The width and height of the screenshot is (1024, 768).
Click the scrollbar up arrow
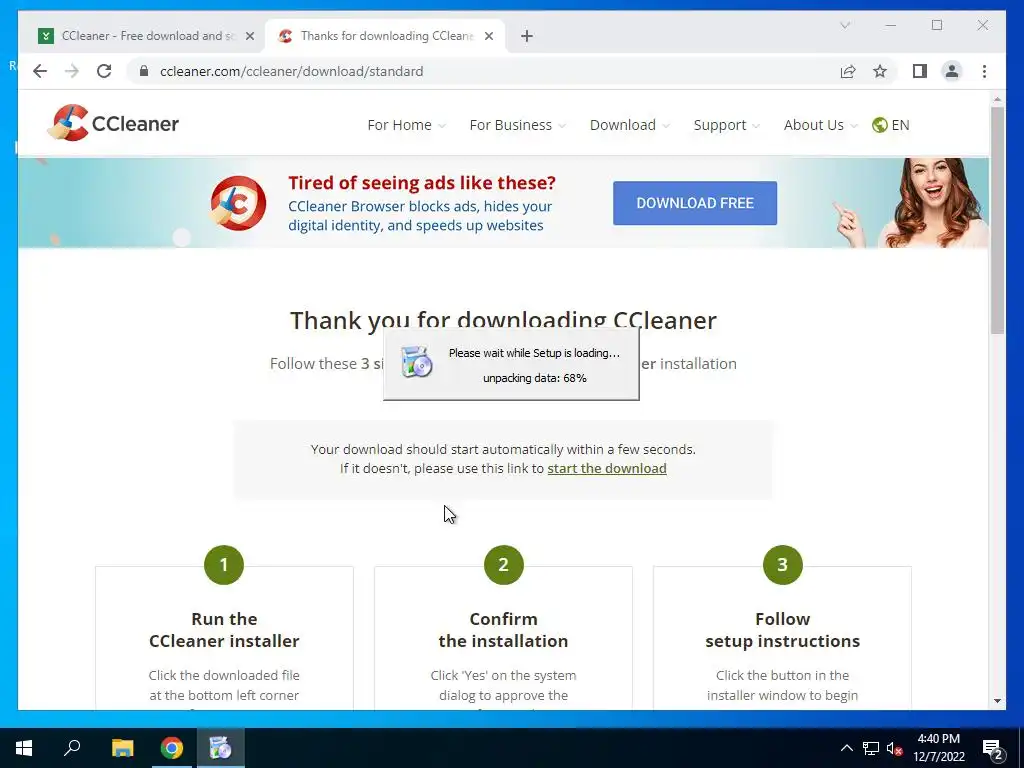point(997,99)
